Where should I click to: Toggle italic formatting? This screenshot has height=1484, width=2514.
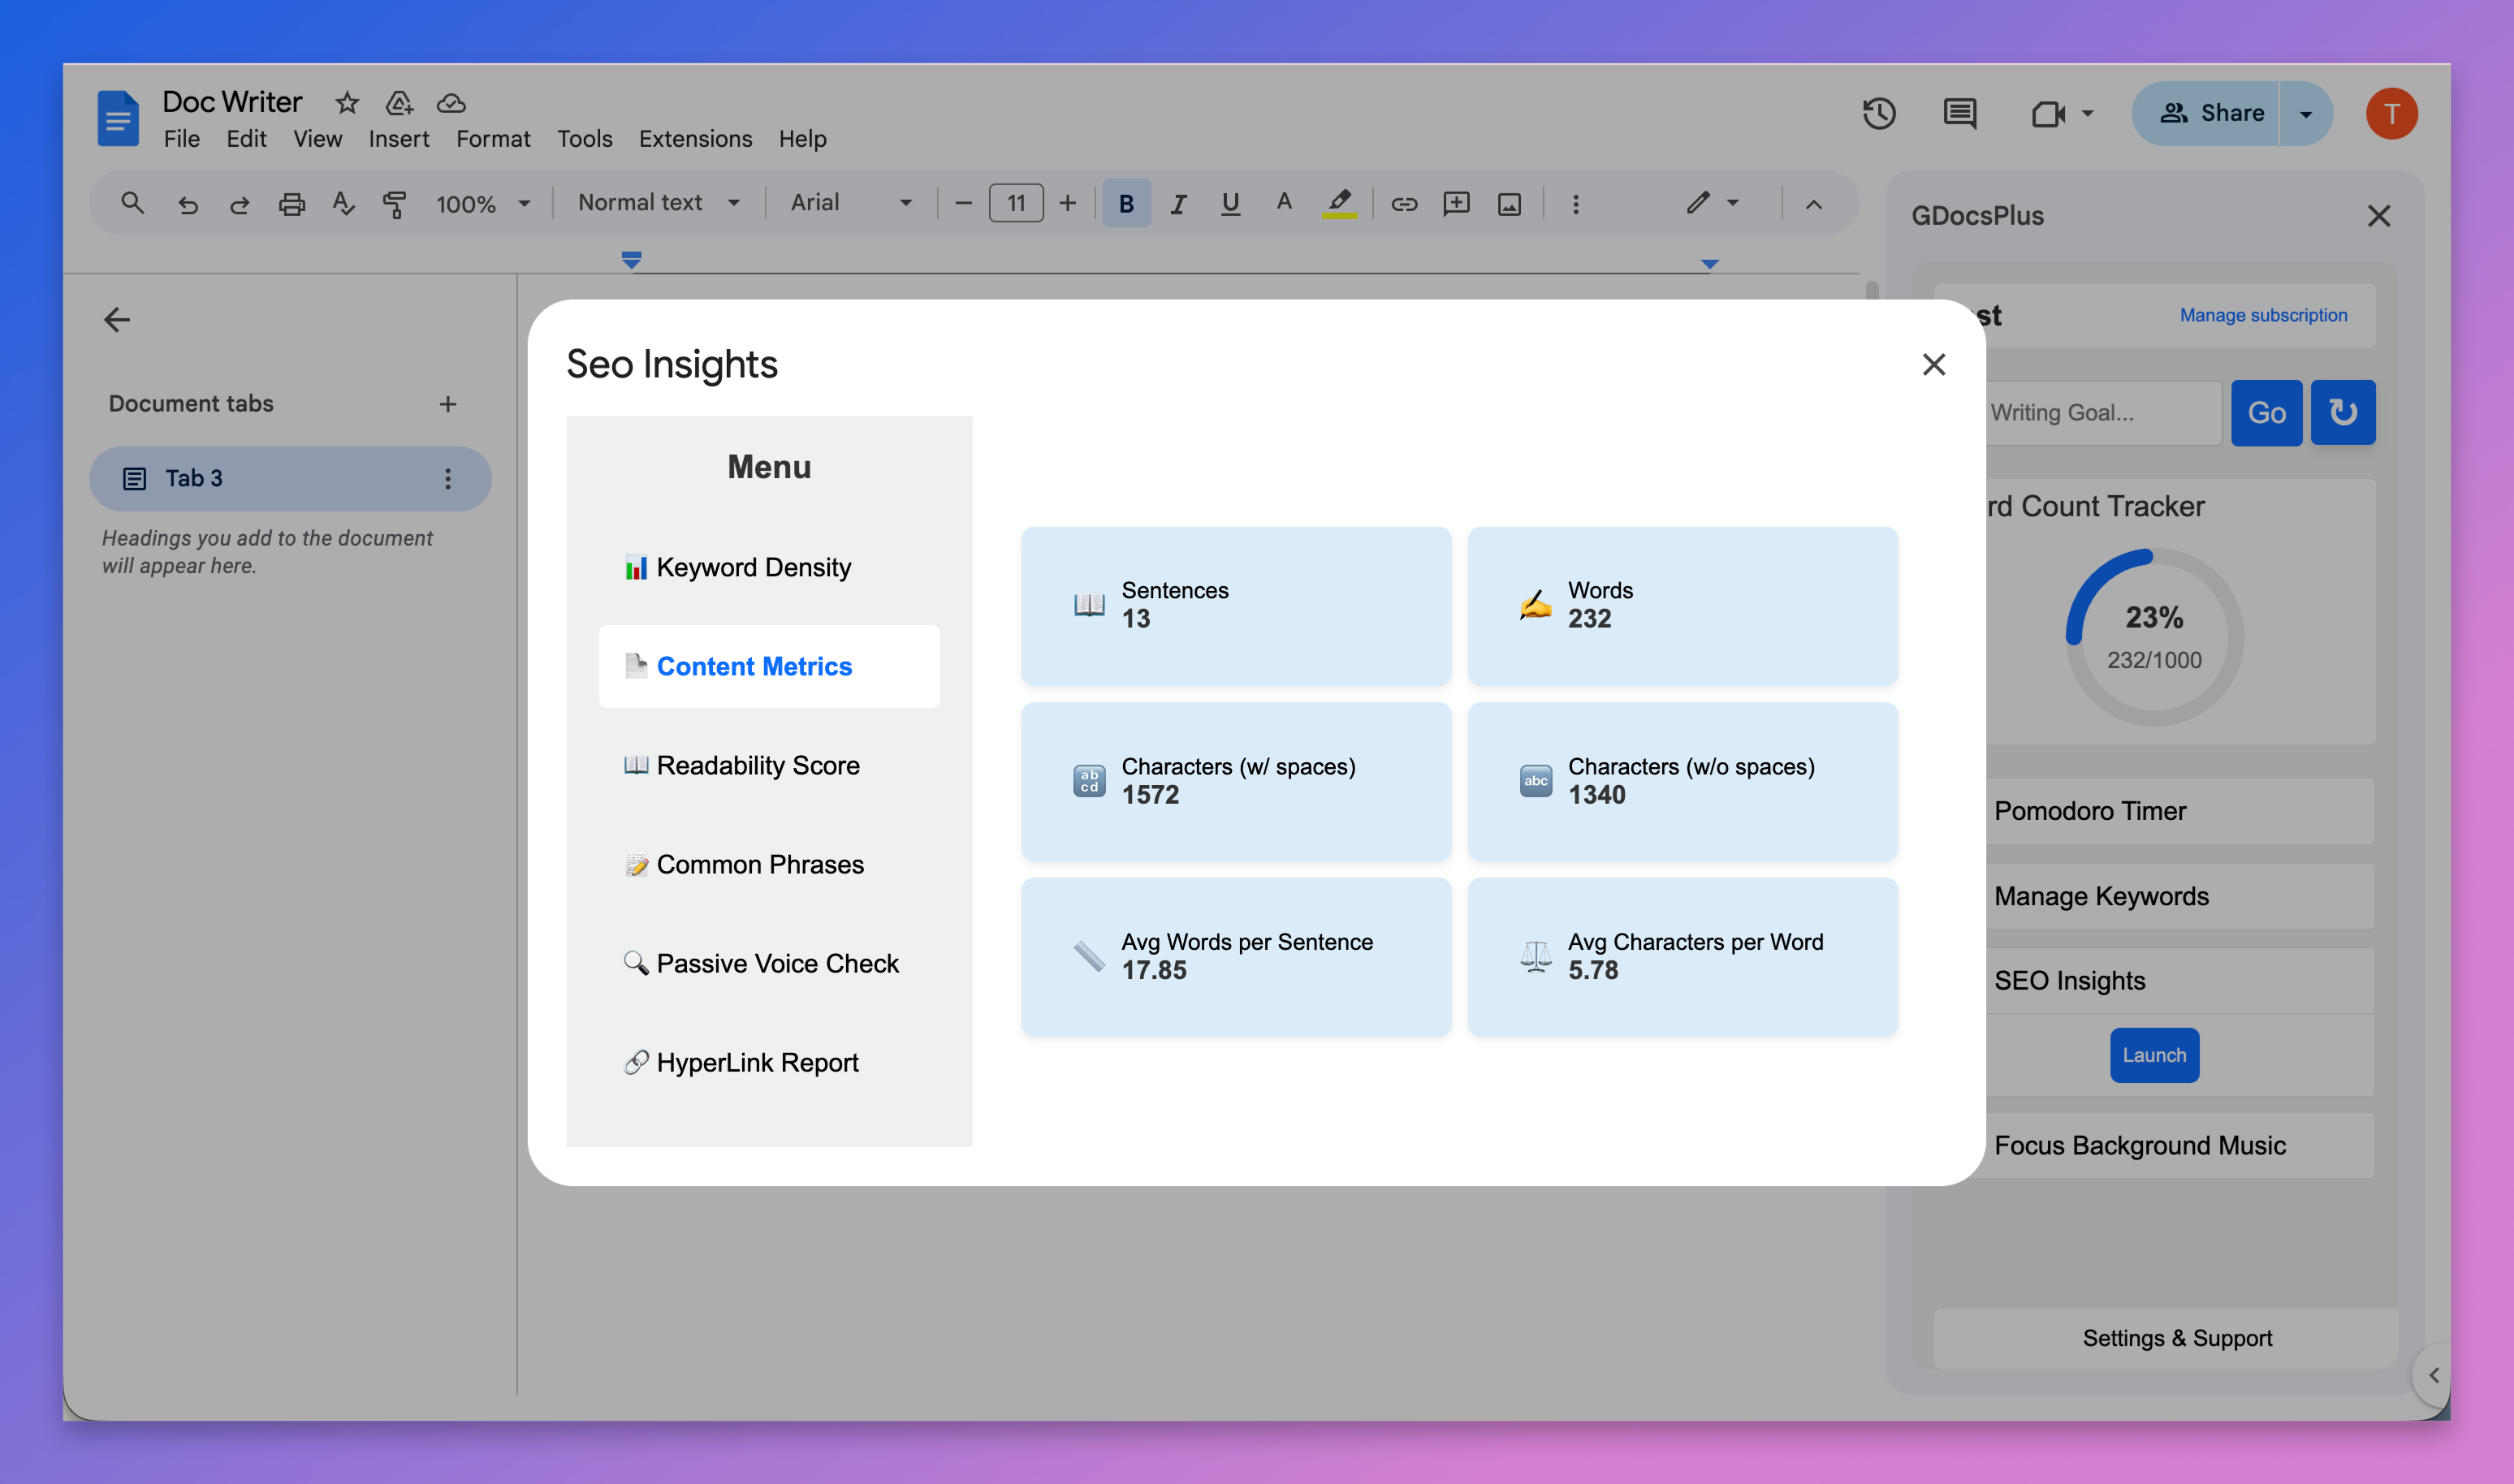click(1178, 204)
